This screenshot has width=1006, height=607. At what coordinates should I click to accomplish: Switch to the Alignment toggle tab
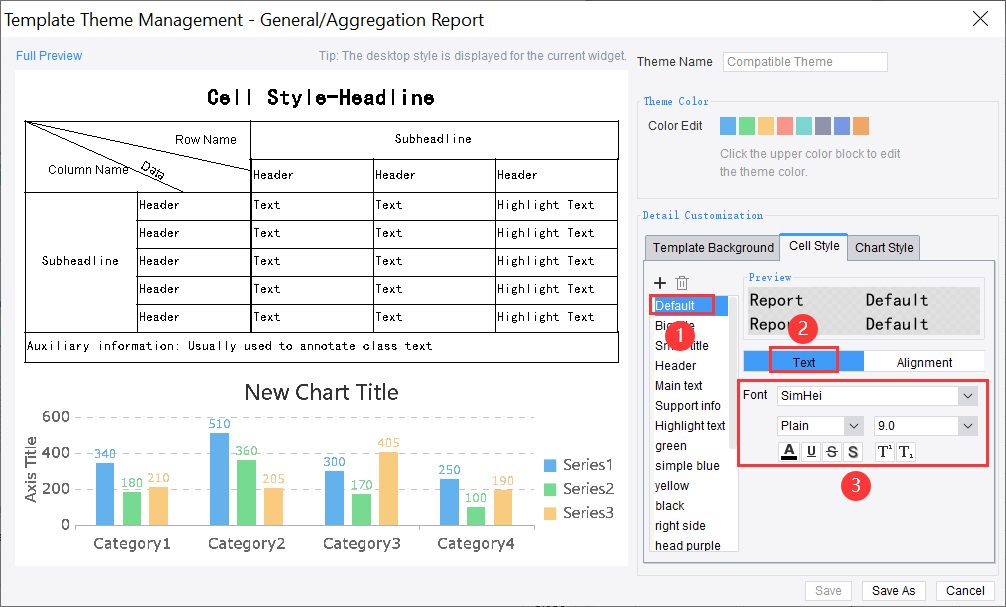pyautogui.click(x=924, y=361)
